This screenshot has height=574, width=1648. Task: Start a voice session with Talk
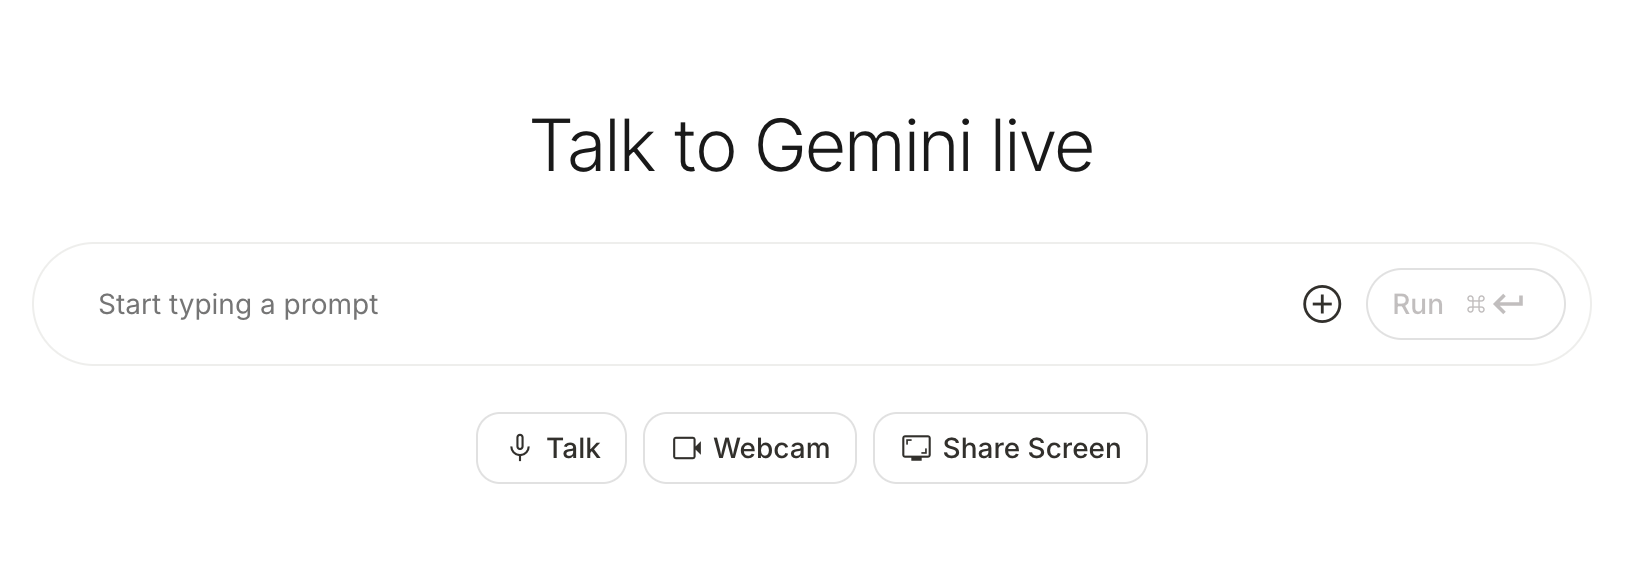click(551, 448)
